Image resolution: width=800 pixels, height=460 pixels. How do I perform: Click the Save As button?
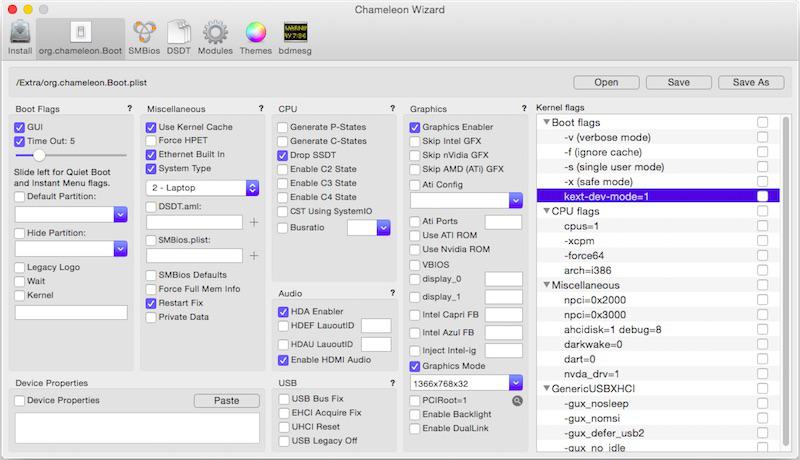pyautogui.click(x=751, y=83)
